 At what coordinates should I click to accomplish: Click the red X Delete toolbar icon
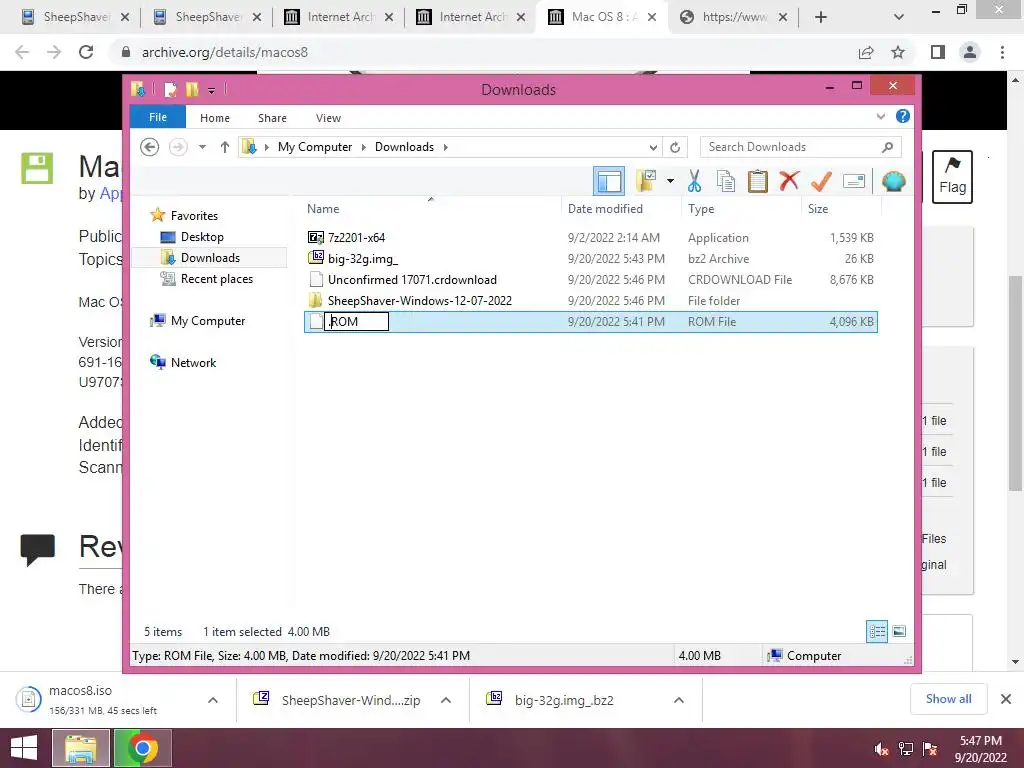(789, 180)
